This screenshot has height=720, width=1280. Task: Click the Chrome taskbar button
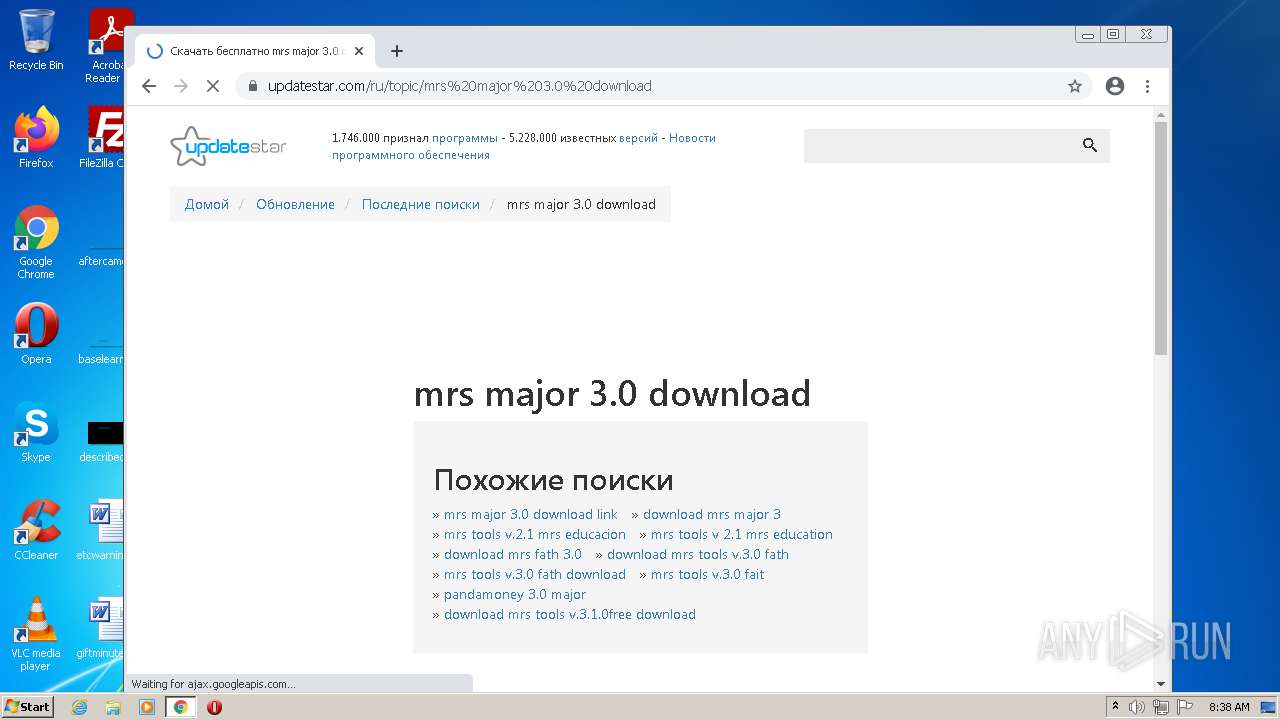click(x=181, y=707)
